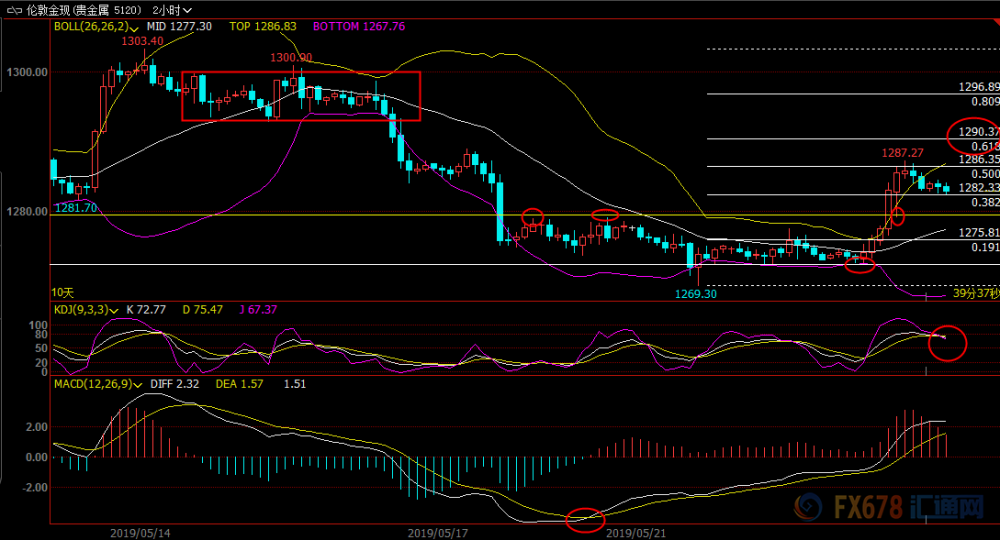Click the 2019/05/17 date on time axis
This screenshot has width=1000, height=540.
click(x=438, y=533)
